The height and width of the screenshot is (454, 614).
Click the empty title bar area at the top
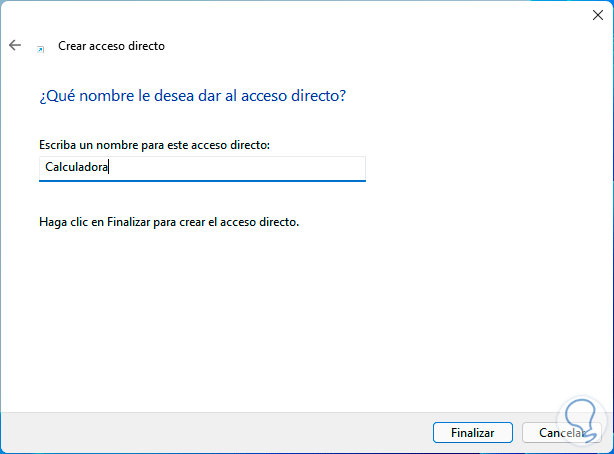(300, 14)
